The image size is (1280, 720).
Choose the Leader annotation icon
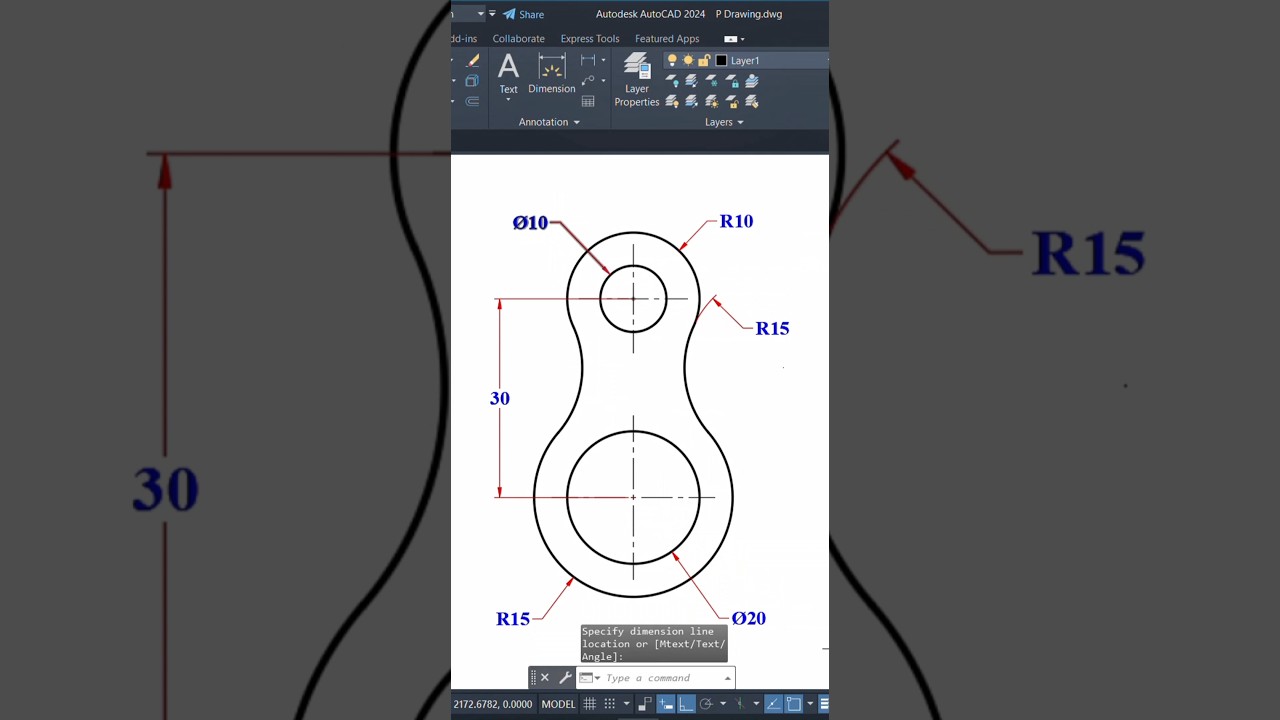(587, 80)
